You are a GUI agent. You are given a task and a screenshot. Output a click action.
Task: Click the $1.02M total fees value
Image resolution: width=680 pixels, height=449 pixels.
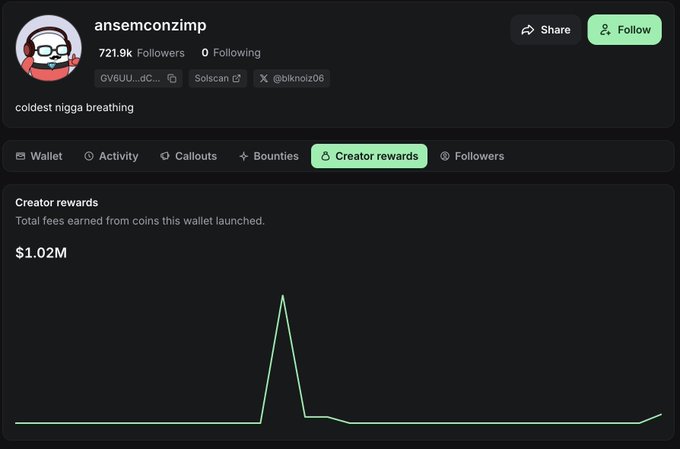pyautogui.click(x=41, y=252)
